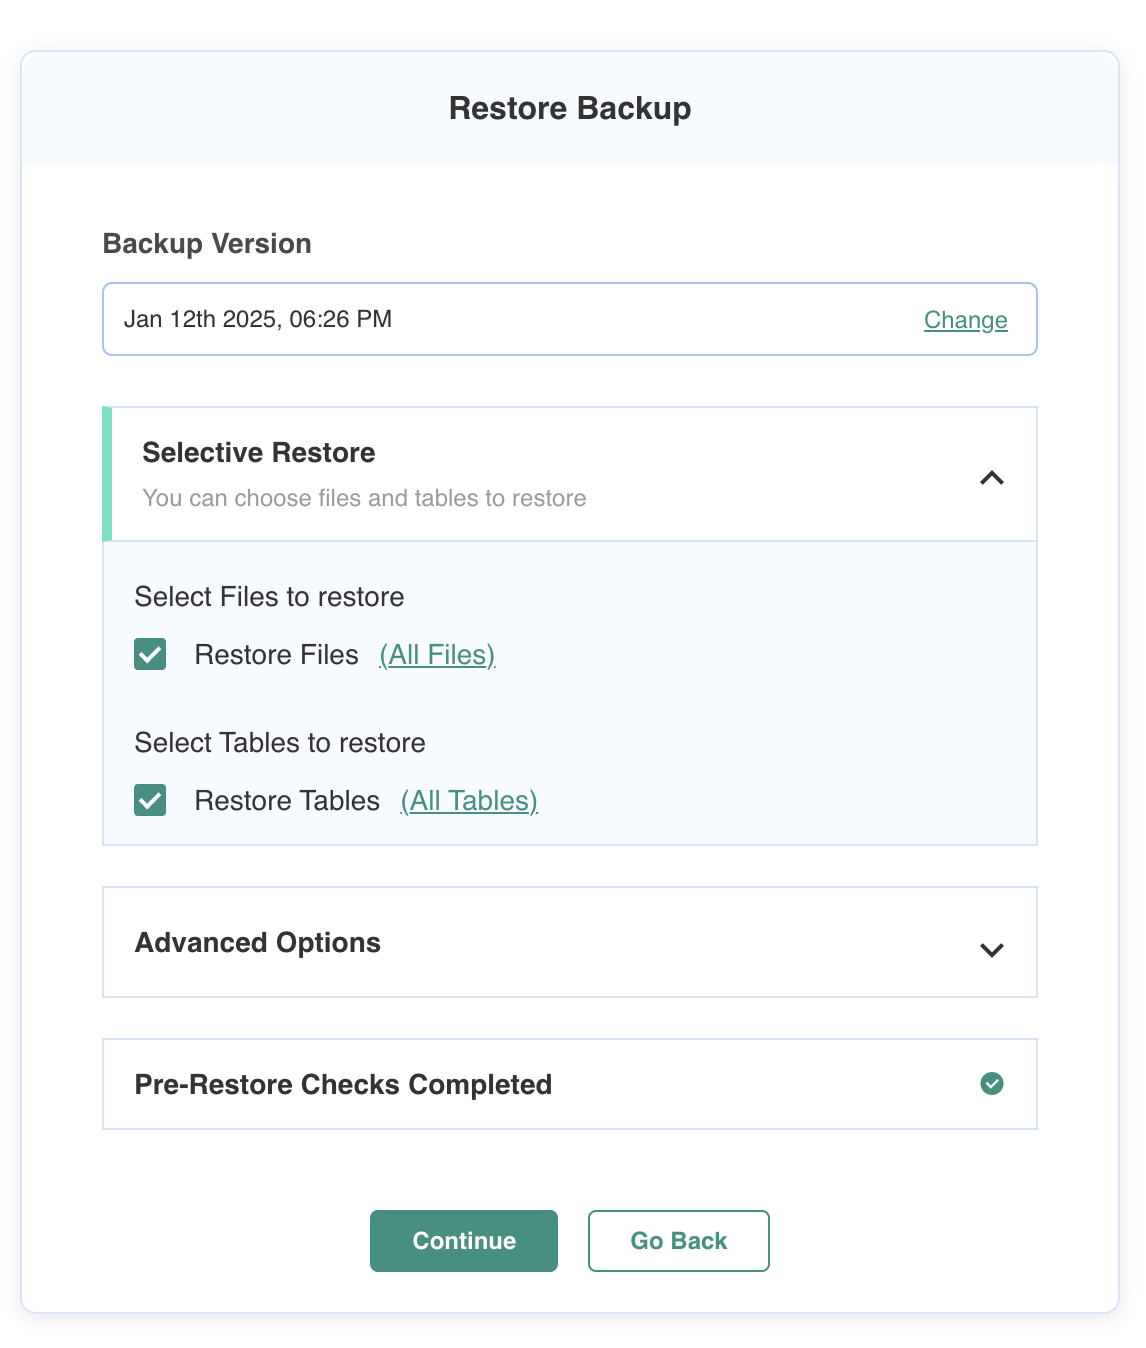Change the selected backup version
Viewport: 1146px width, 1348px height.
coord(965,320)
